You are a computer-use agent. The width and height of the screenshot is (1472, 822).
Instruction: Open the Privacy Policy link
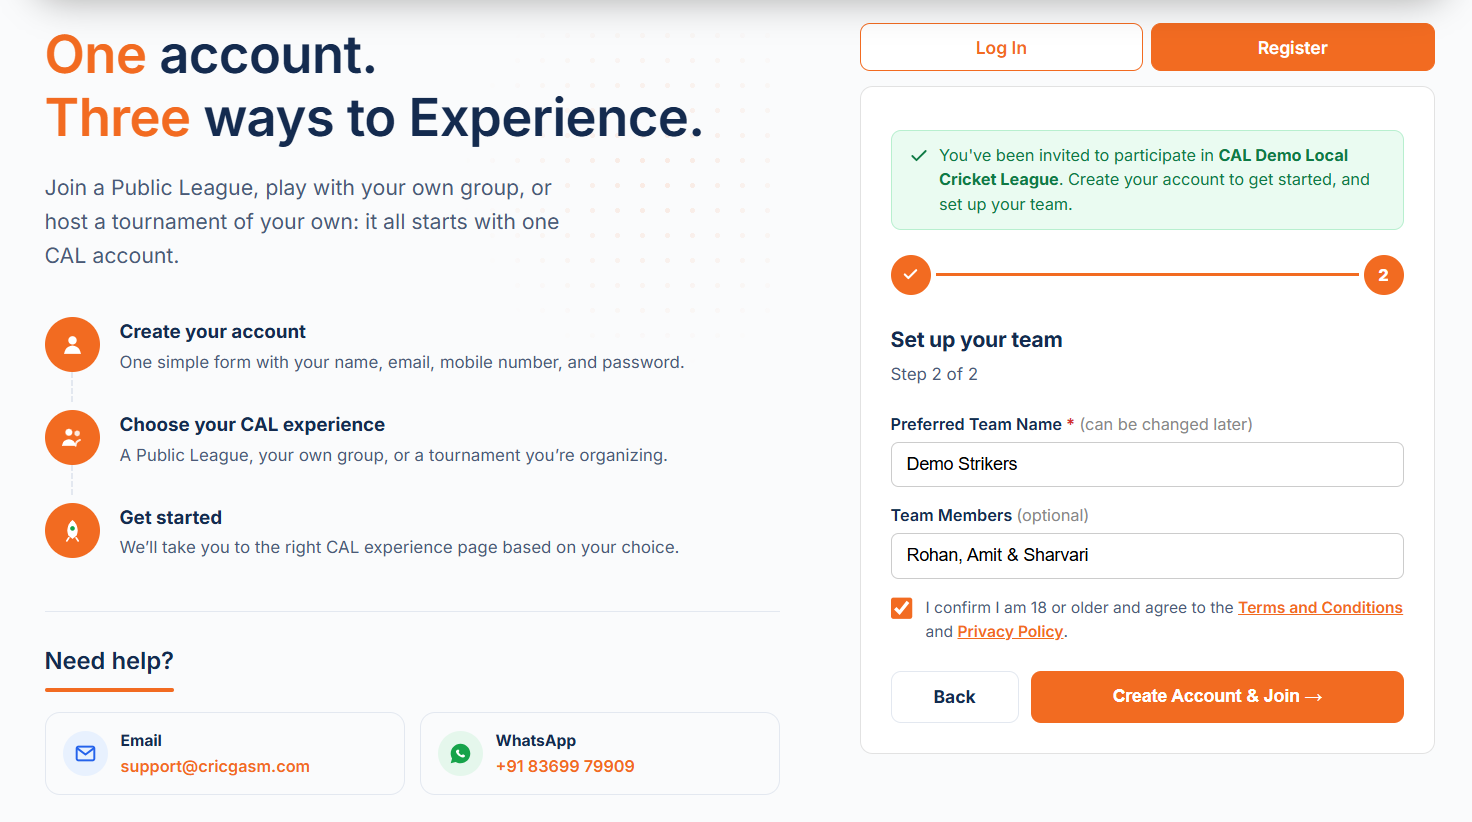(1010, 632)
